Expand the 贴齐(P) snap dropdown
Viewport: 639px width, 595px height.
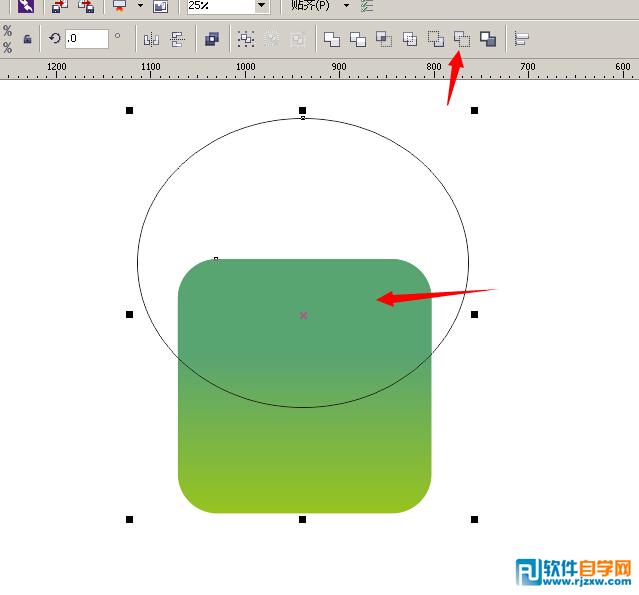[346, 6]
